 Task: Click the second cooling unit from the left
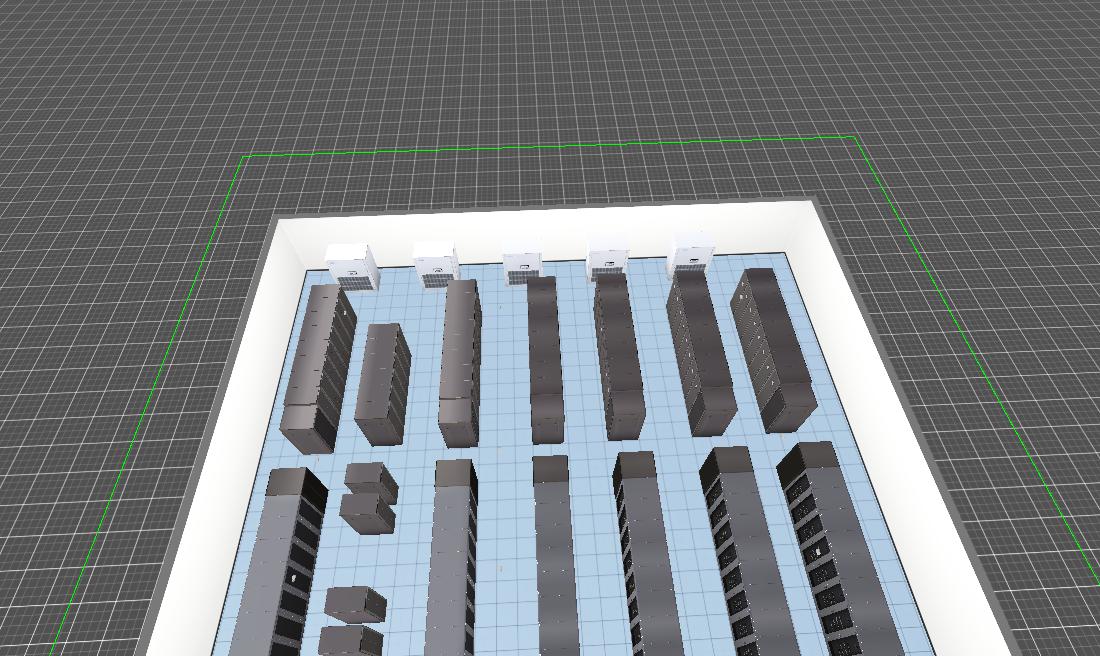(437, 264)
